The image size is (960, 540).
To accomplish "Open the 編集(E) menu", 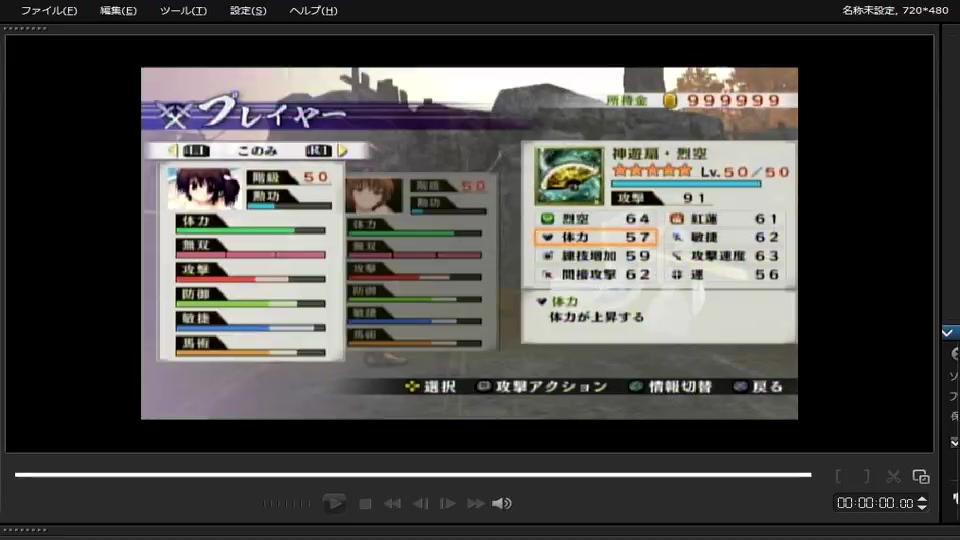I will [118, 10].
